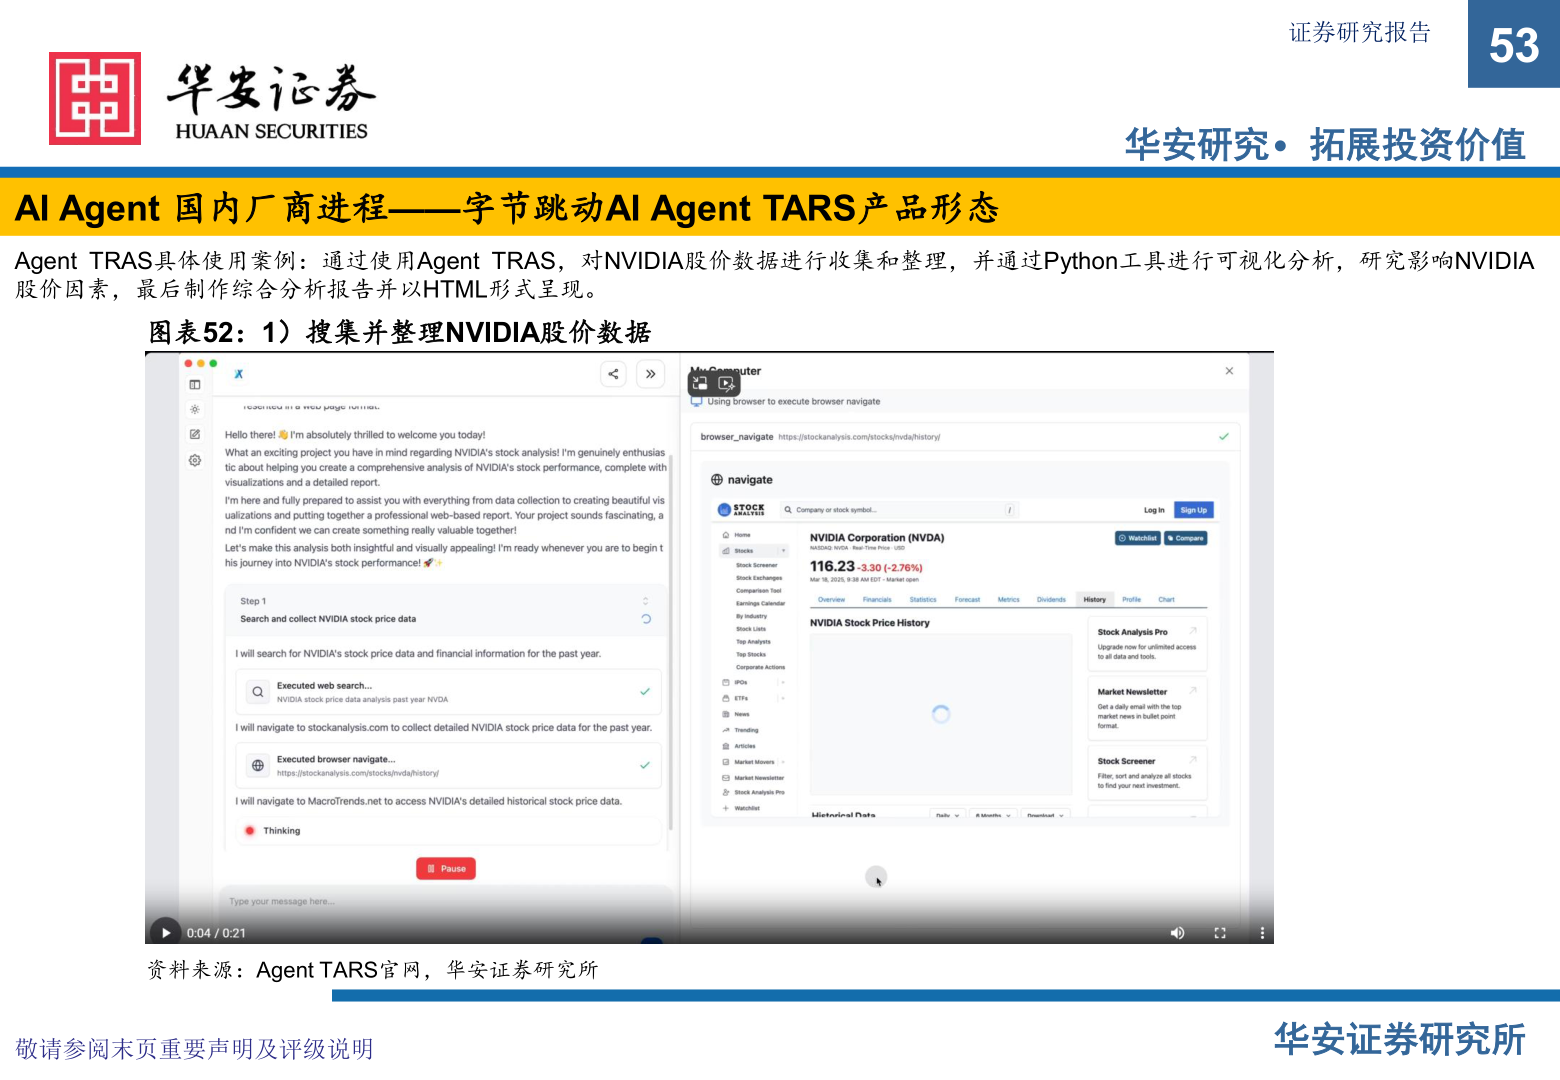Click the chat panel scrollbar
The width and height of the screenshot is (1560, 1080).
tap(671, 640)
